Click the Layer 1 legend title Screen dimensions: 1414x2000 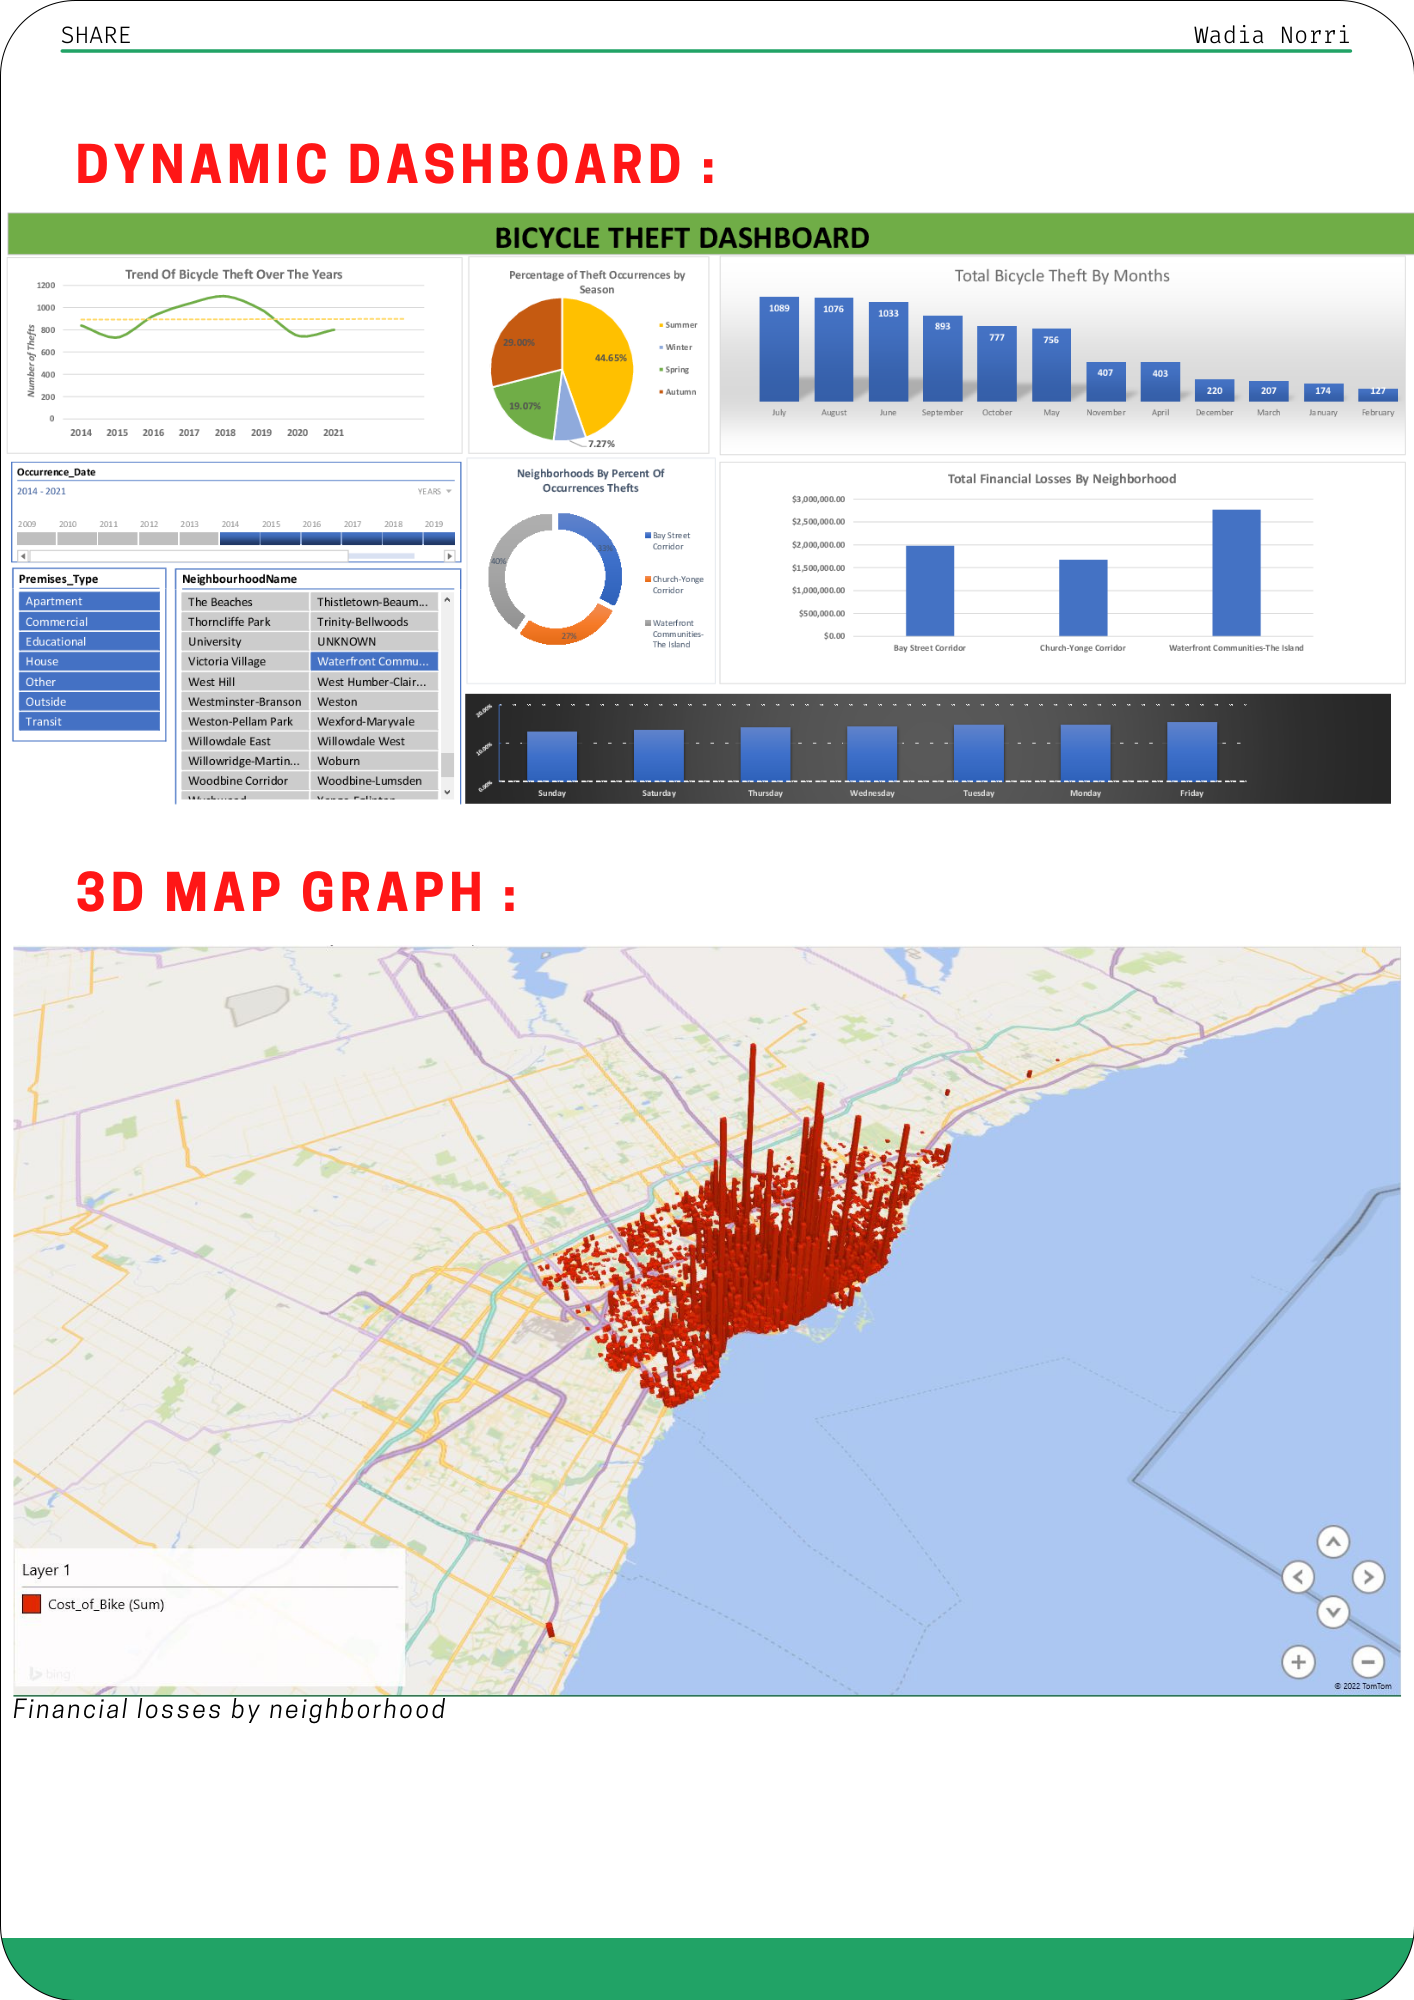(46, 1570)
